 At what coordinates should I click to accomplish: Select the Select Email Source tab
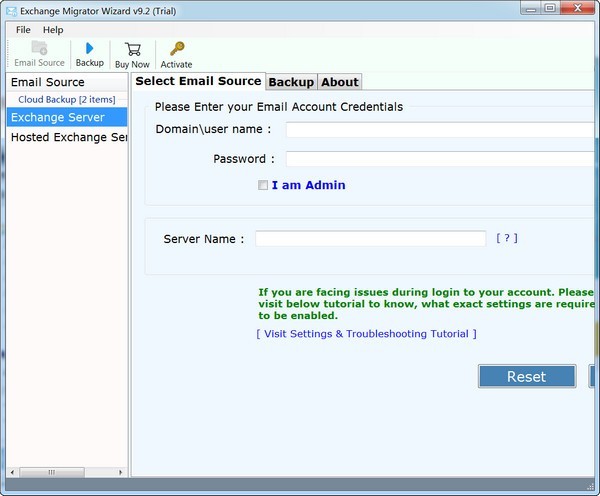198,81
